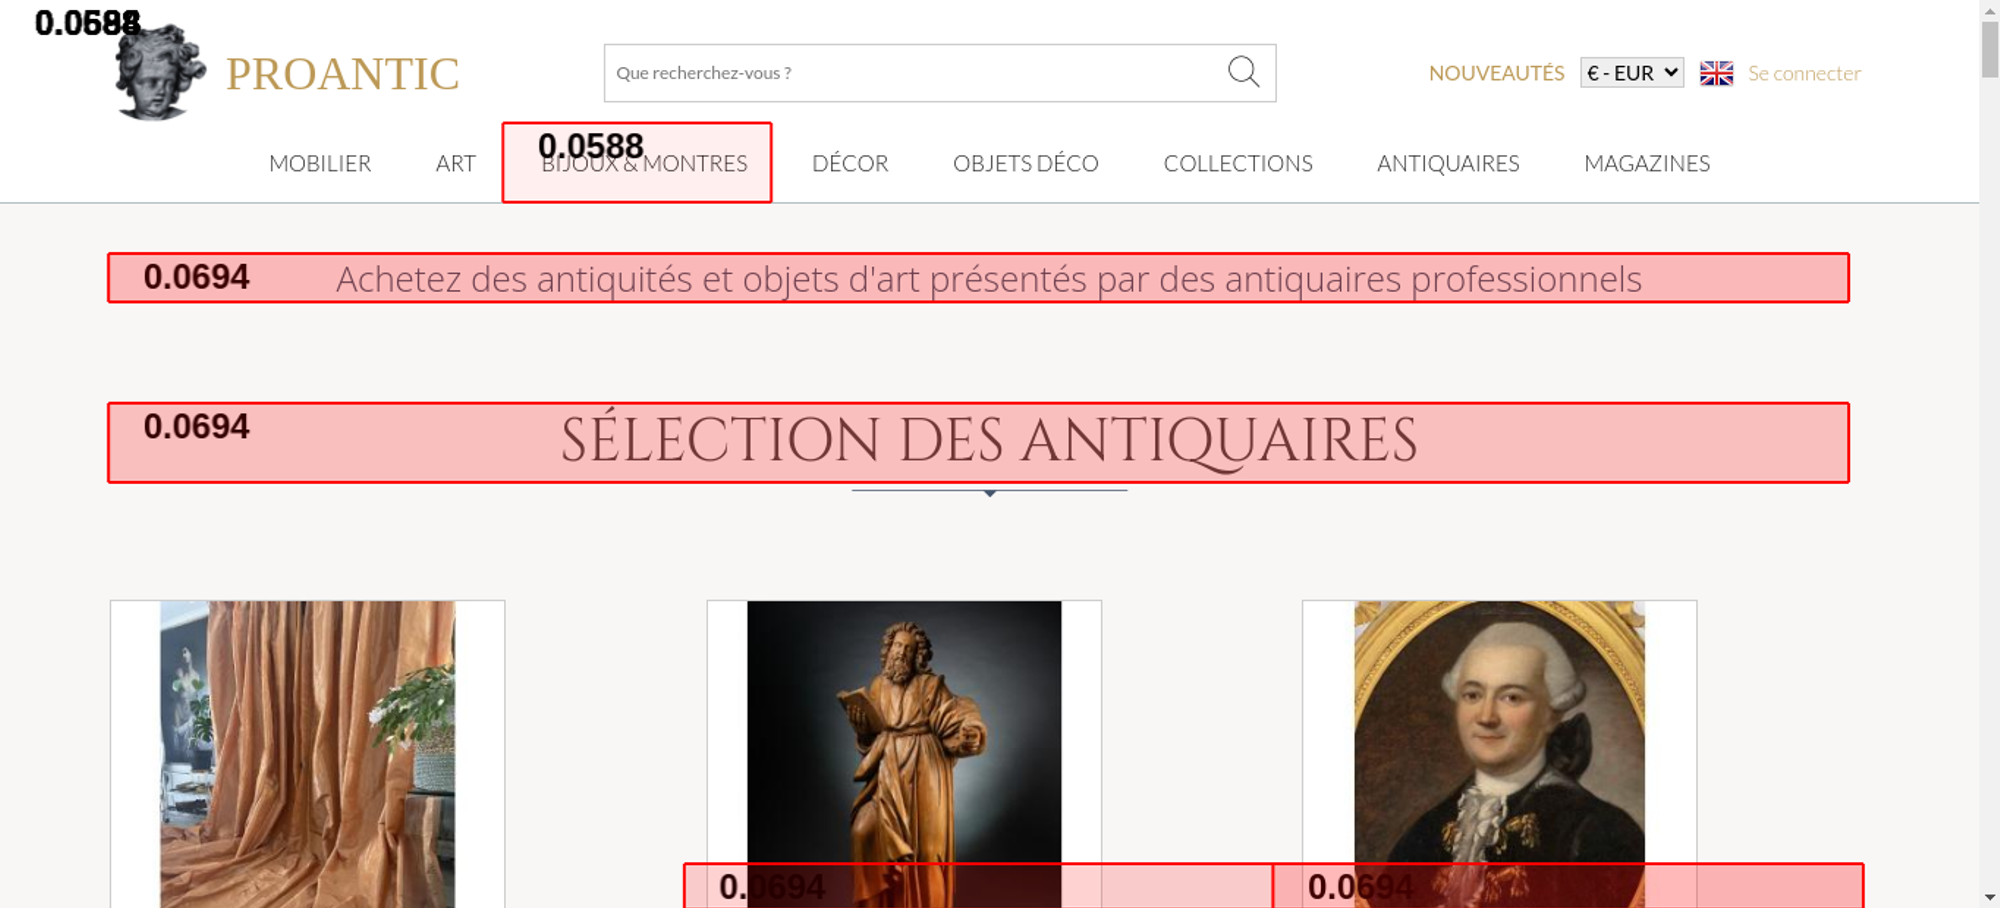Click the Proantic bust statue logo

(159, 74)
